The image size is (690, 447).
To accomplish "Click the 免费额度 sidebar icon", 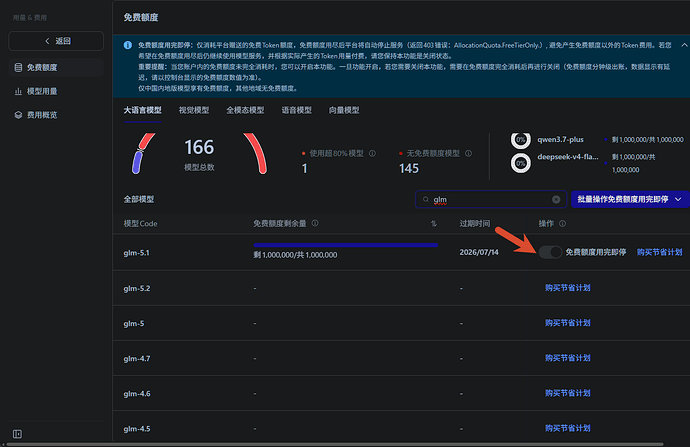I will click(x=18, y=67).
